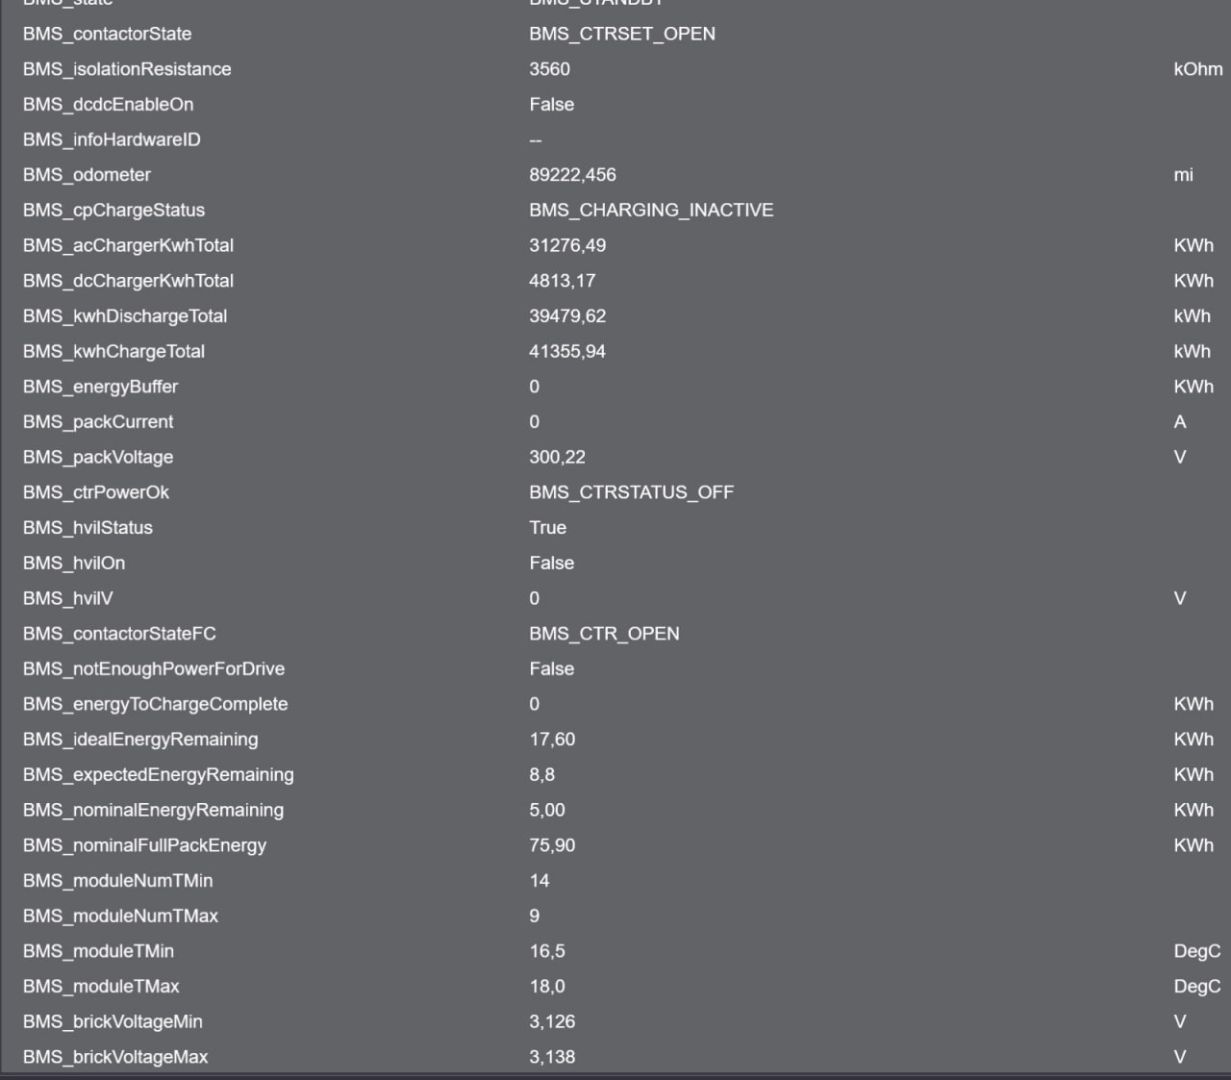Select the idealEnergyRemaining value 17,60
1231x1080 pixels.
click(x=552, y=739)
